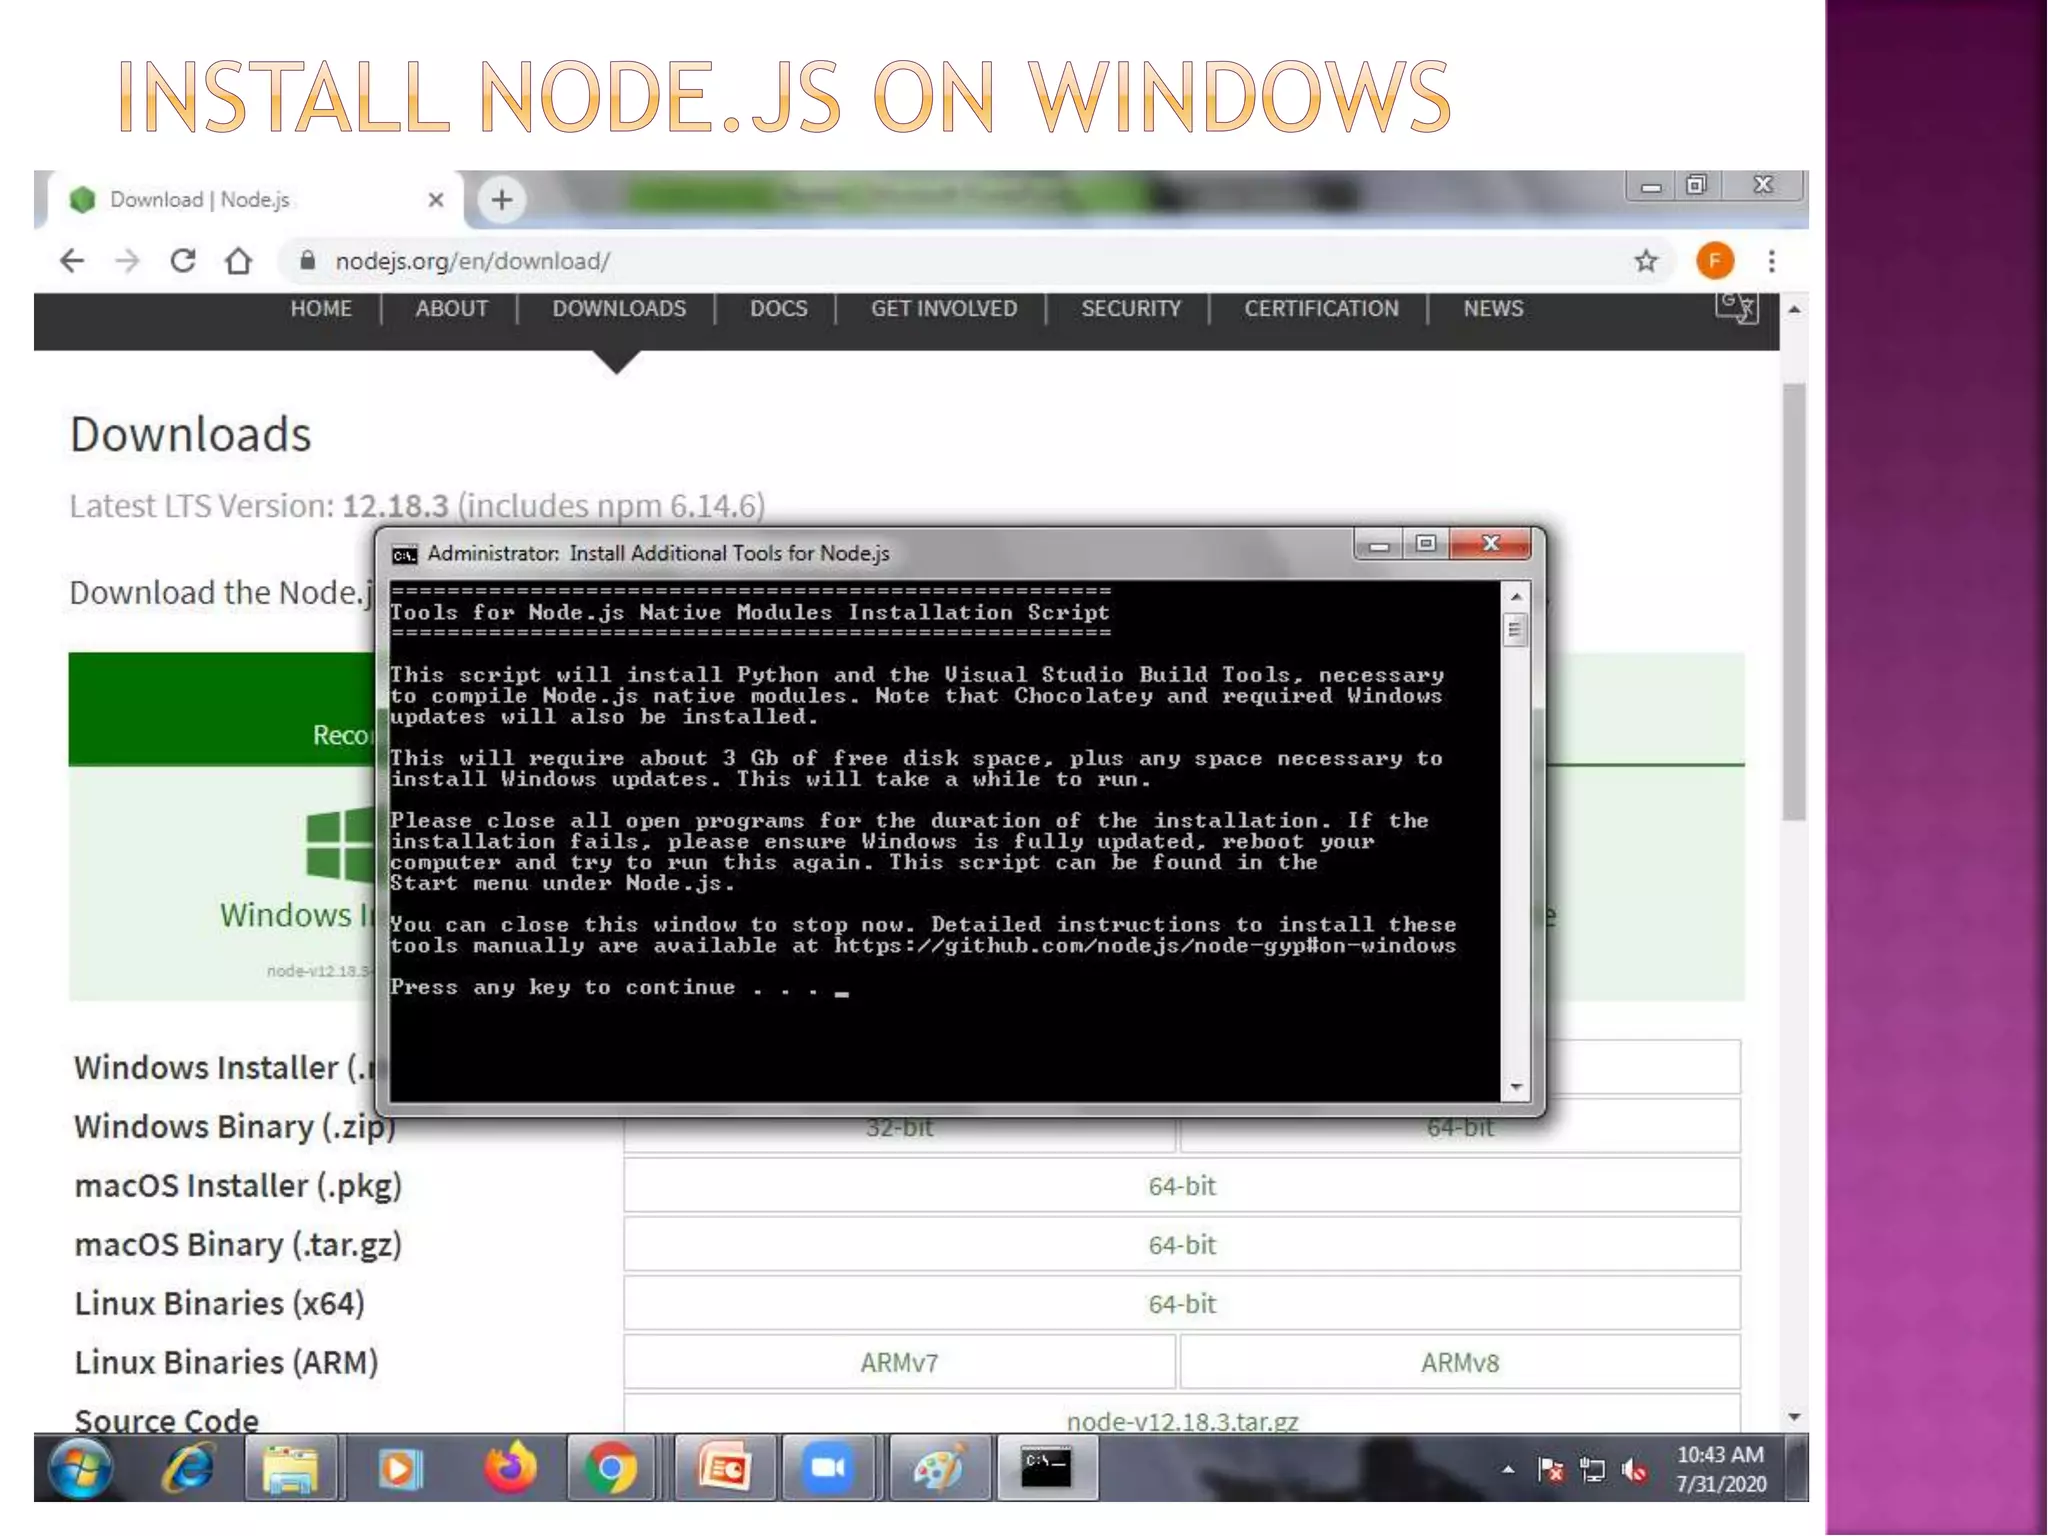This screenshot has width=2048, height=1536.
Task: Open a new browser tab
Action: click(x=502, y=199)
